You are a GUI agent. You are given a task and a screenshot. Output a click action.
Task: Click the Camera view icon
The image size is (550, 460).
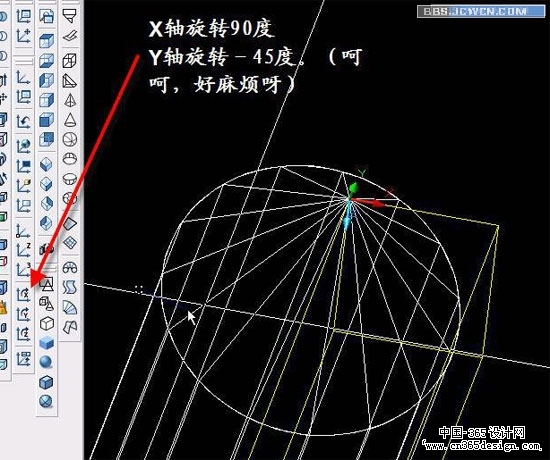click(x=46, y=248)
